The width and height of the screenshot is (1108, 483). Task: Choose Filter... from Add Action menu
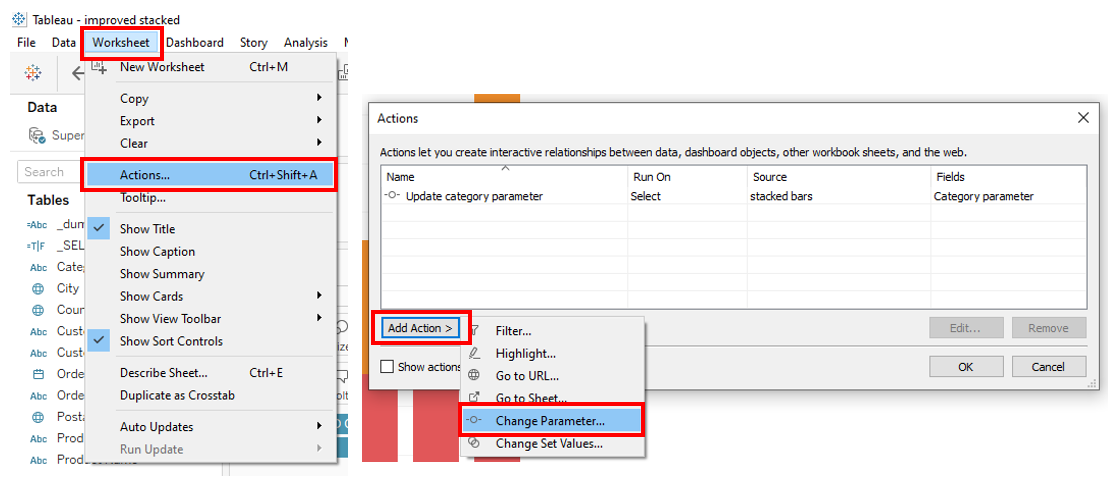552,330
